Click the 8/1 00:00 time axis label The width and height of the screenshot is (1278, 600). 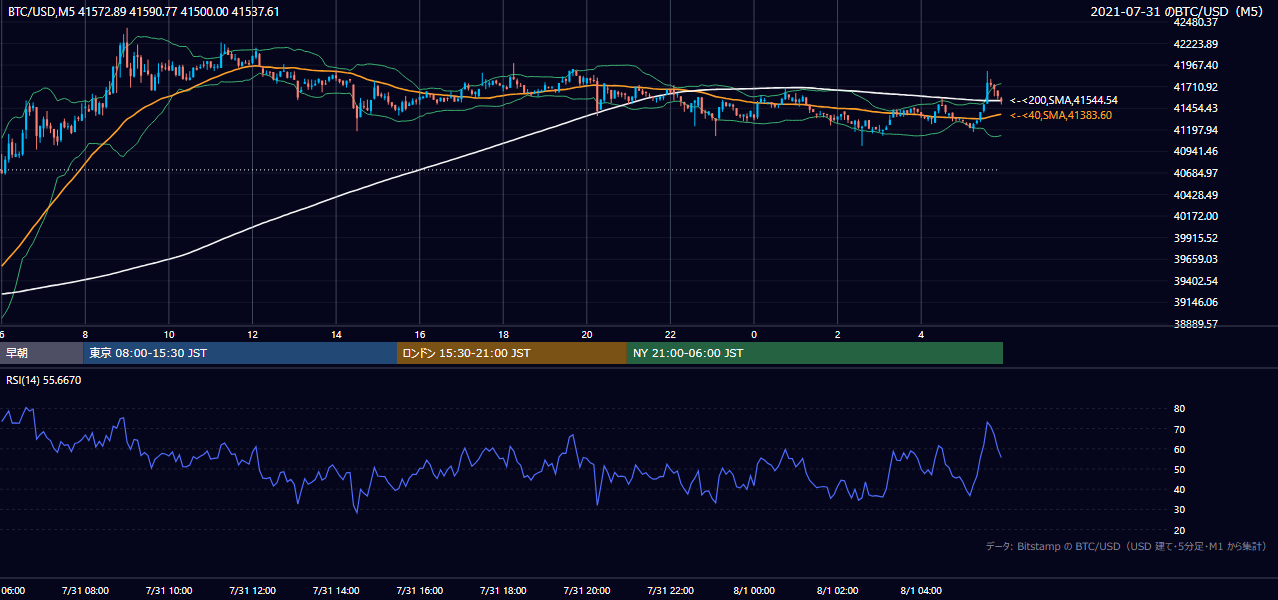pyautogui.click(x=754, y=591)
